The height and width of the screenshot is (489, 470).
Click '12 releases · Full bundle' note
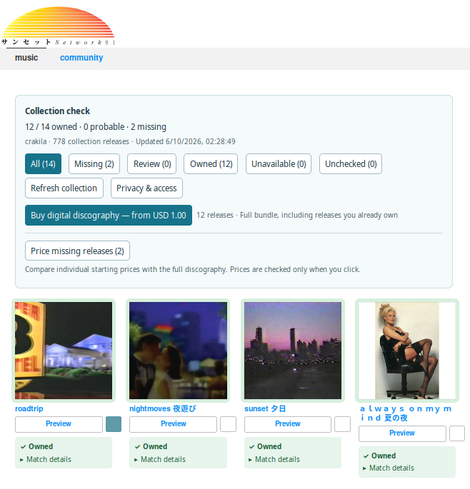click(297, 215)
